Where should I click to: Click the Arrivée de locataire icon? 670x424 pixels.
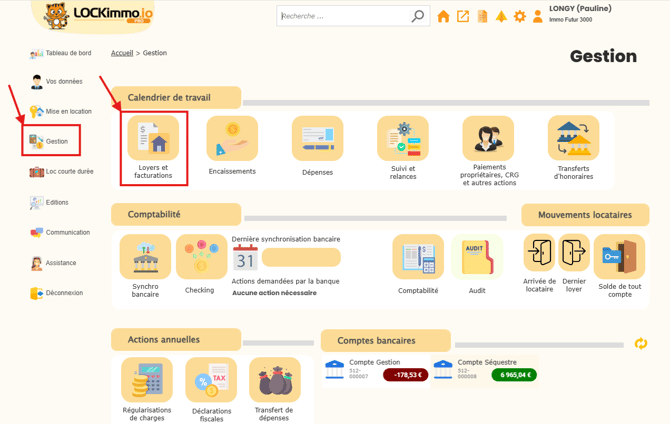click(x=539, y=253)
